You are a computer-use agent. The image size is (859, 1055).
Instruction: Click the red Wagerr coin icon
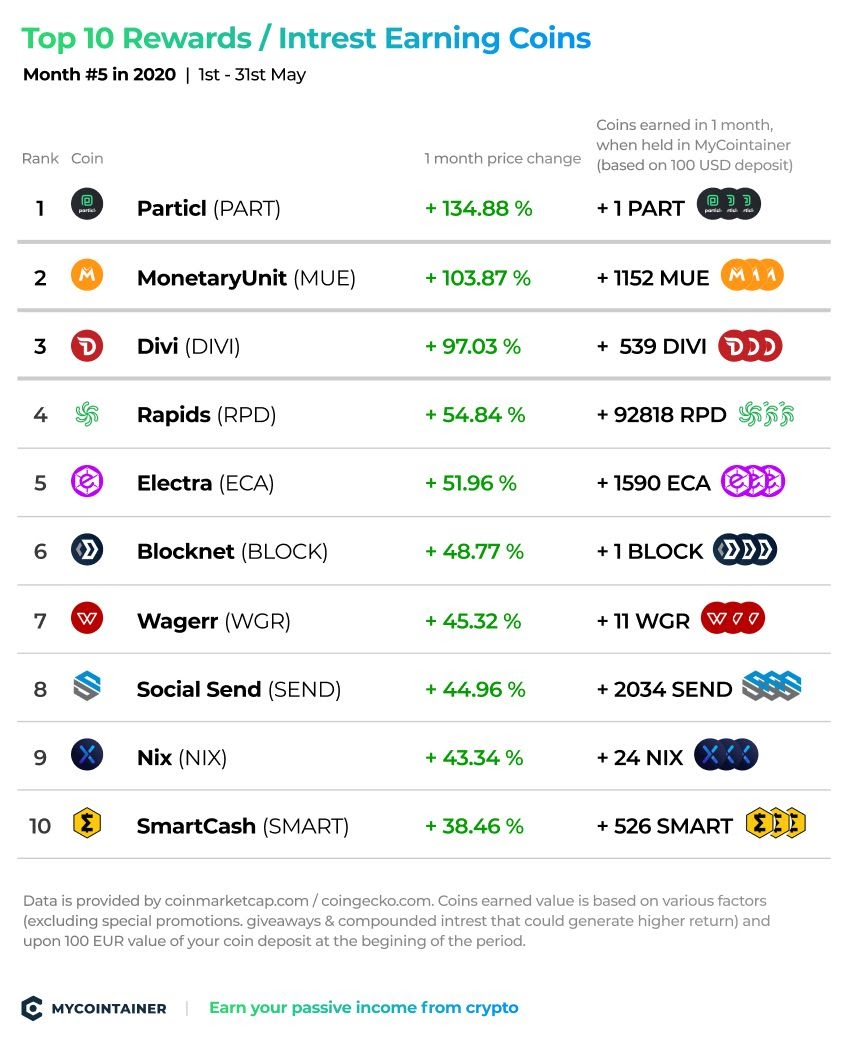(87, 618)
